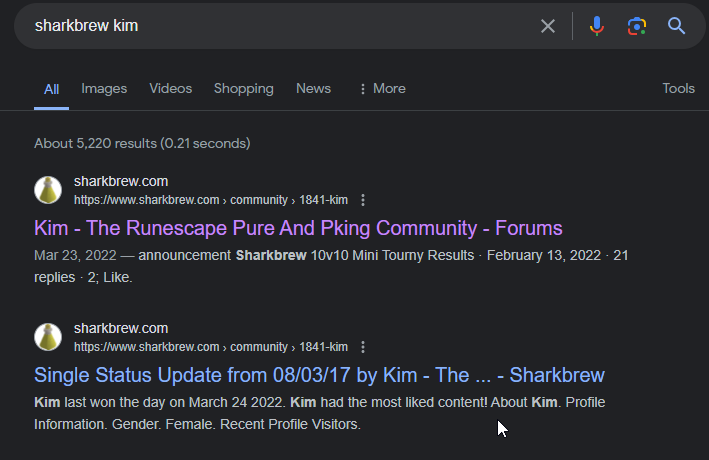This screenshot has width=709, height=460.
Task: Click potion favicon of the second sharkbrew.com result
Action: [48, 337]
